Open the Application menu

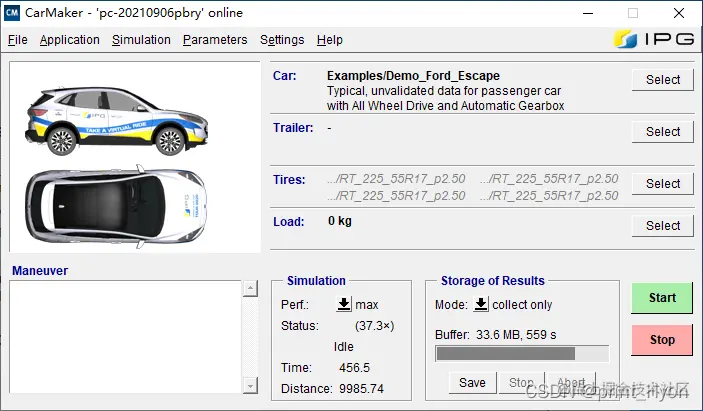(x=69, y=40)
